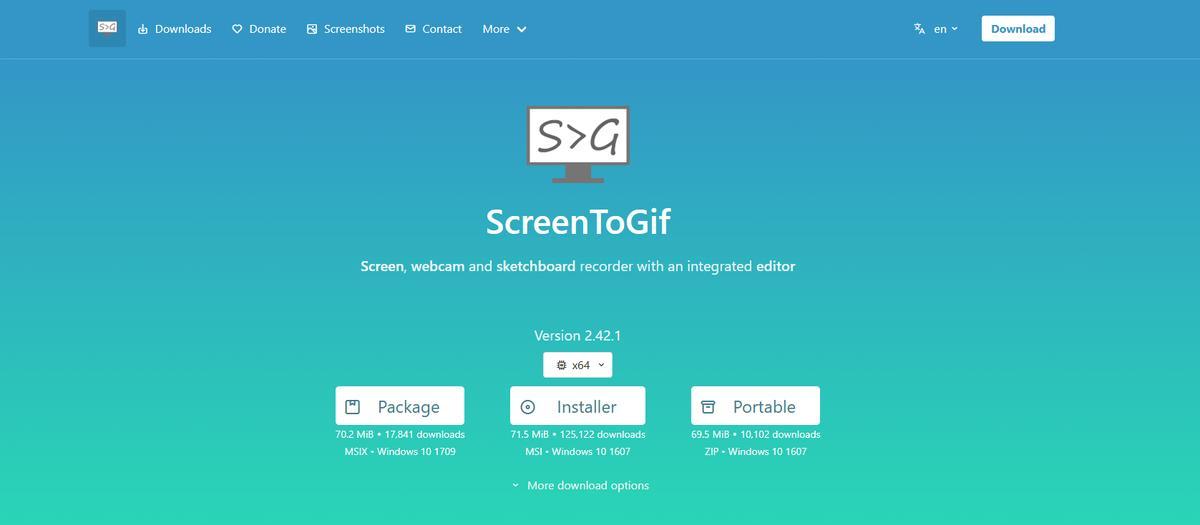1200x525 pixels.
Task: Click the translate language icon
Action: click(920, 29)
